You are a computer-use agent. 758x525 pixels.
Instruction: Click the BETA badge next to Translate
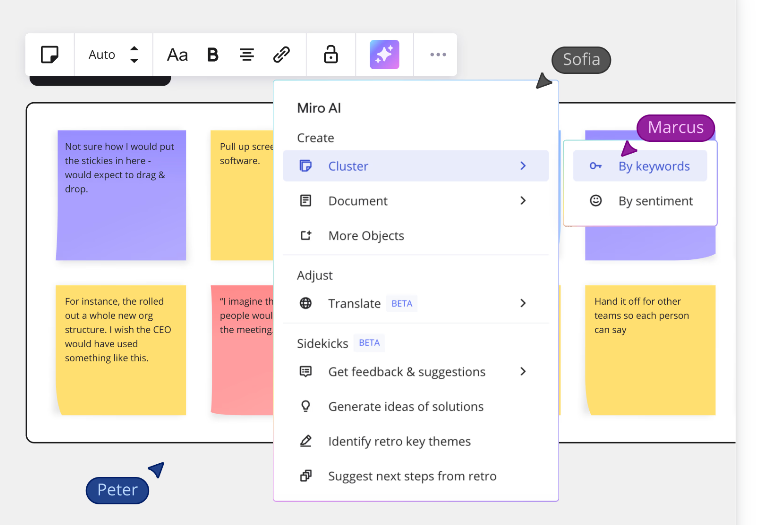[402, 304]
